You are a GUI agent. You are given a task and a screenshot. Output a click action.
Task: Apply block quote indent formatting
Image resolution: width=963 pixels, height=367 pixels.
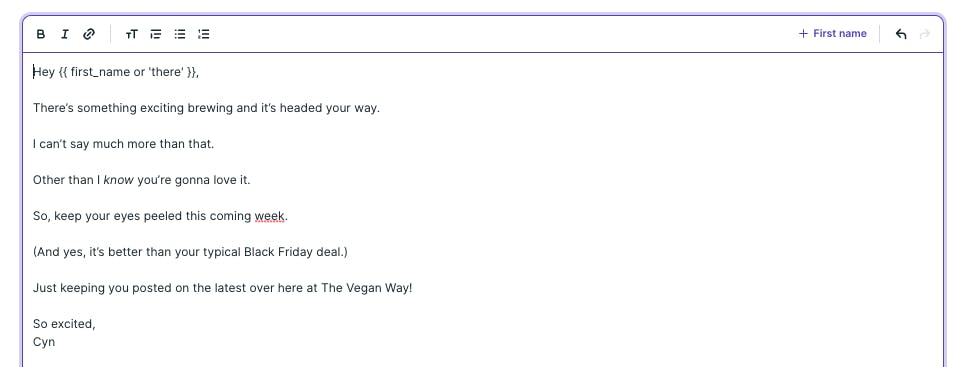click(x=156, y=34)
